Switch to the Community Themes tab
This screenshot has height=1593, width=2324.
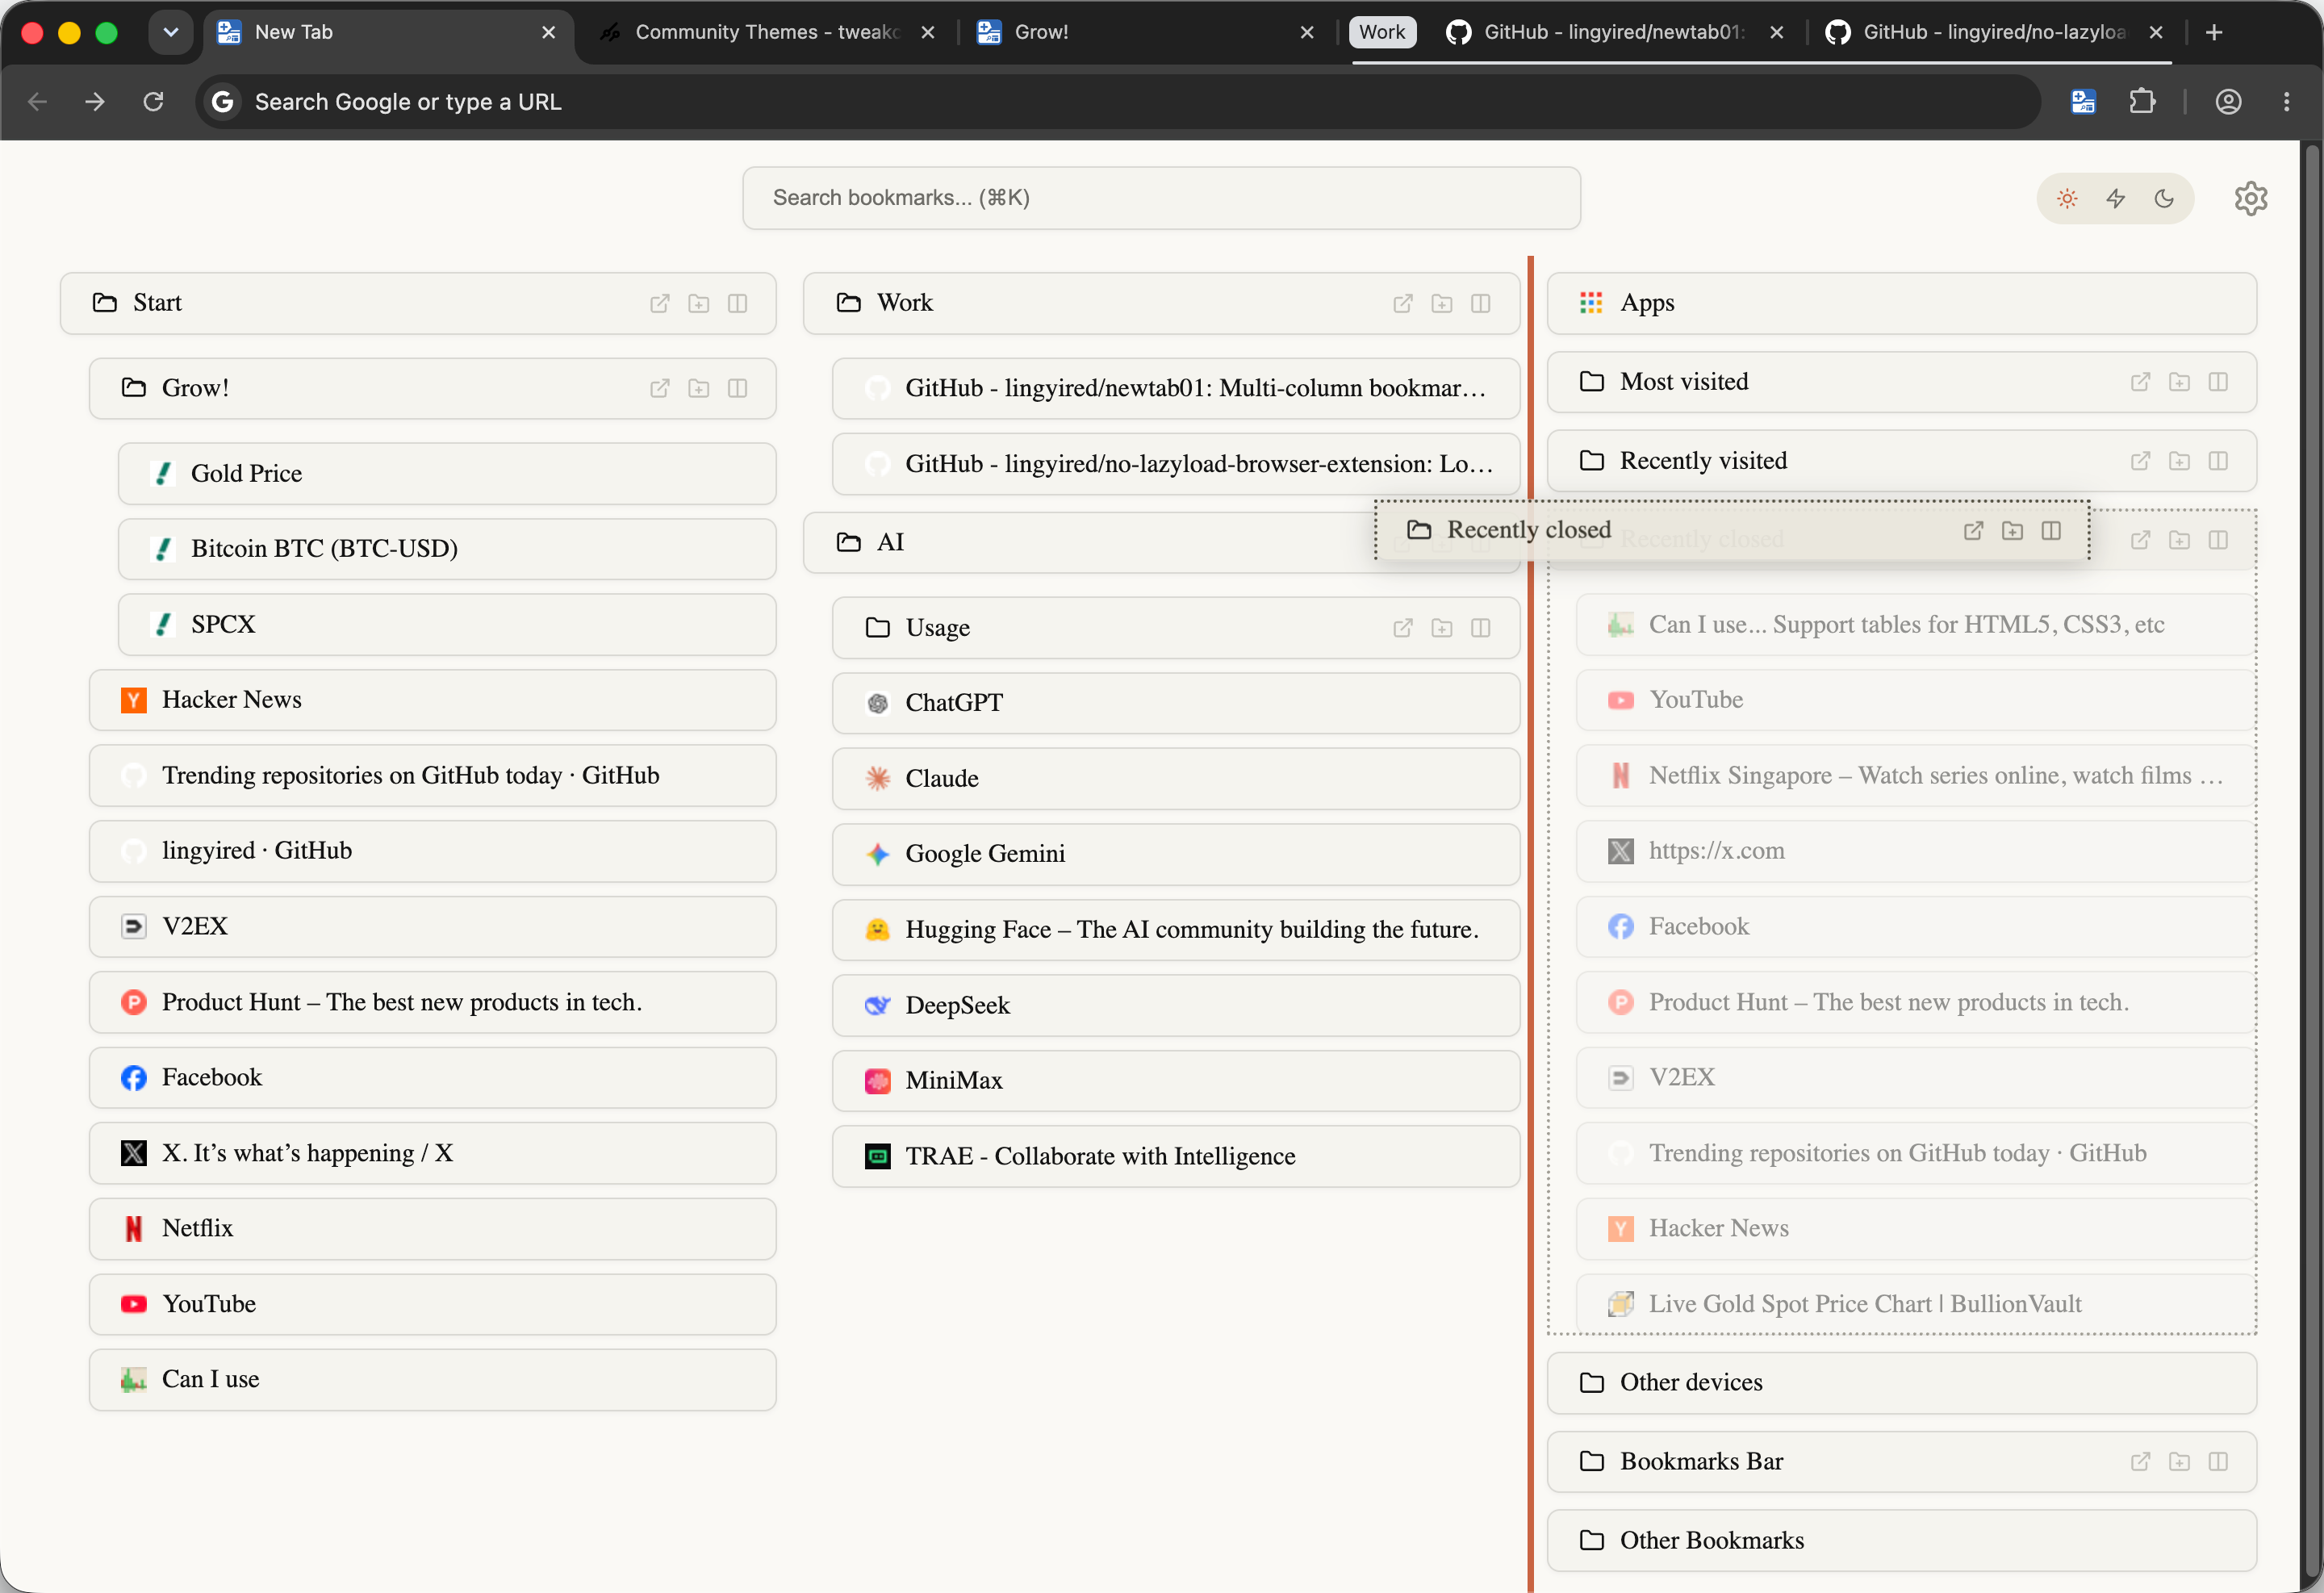point(767,32)
